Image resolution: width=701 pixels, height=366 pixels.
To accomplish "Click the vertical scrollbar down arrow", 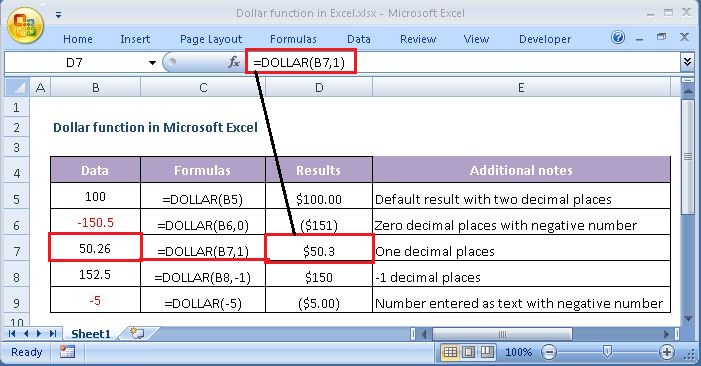I will pyautogui.click(x=688, y=319).
